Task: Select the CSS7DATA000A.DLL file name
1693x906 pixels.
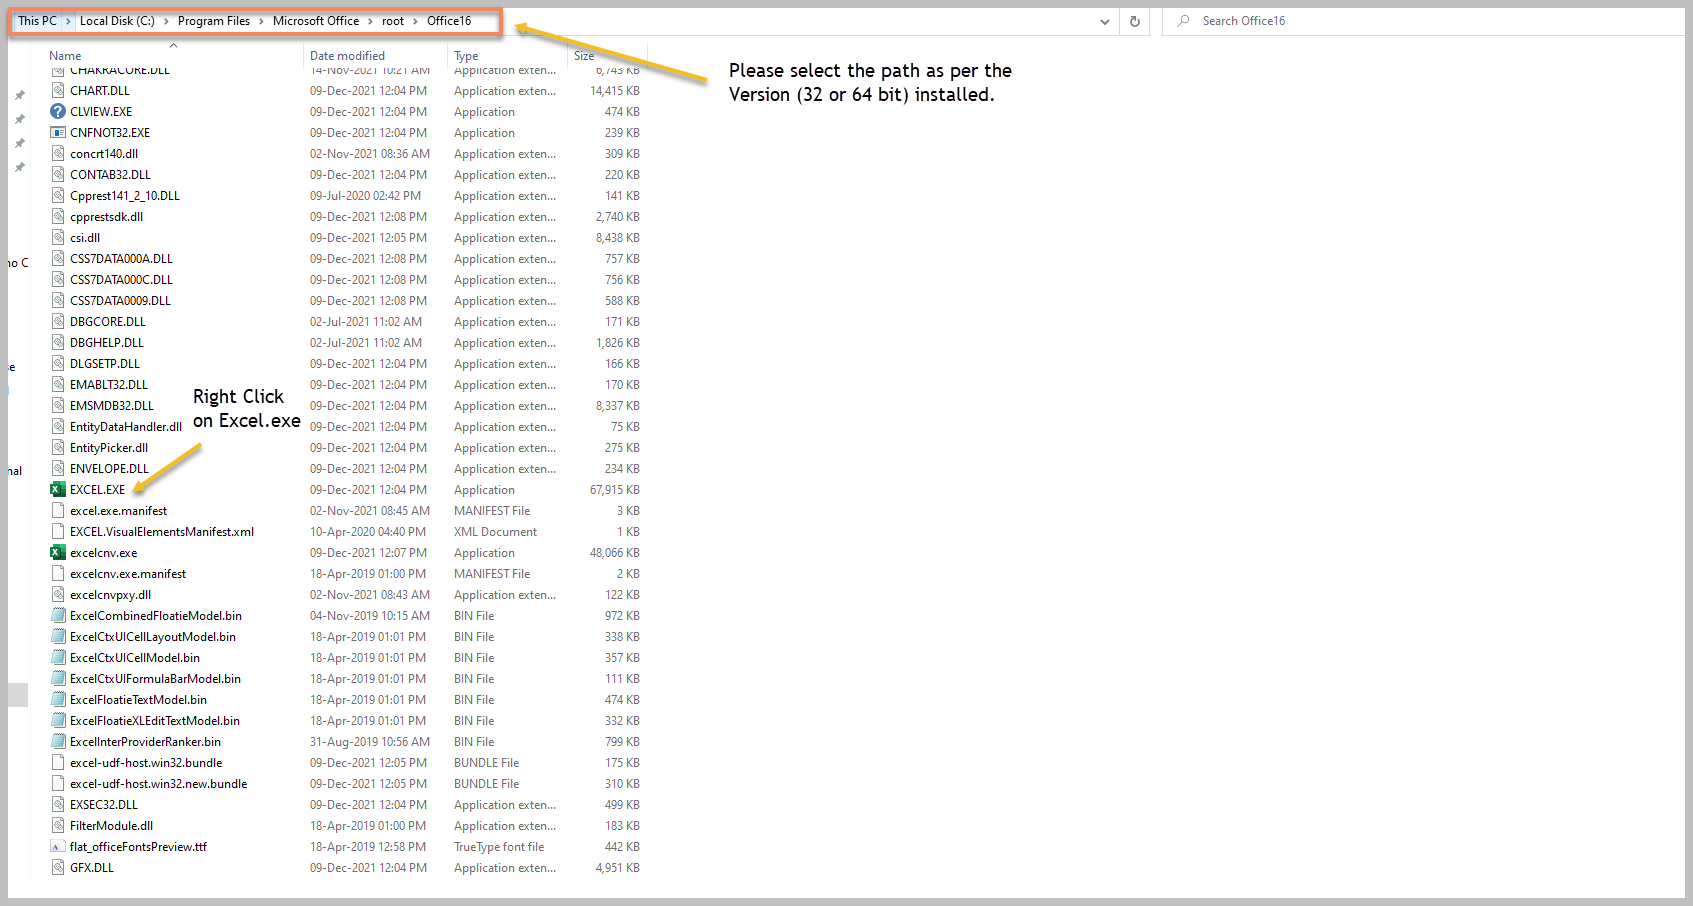Action: click(x=121, y=259)
